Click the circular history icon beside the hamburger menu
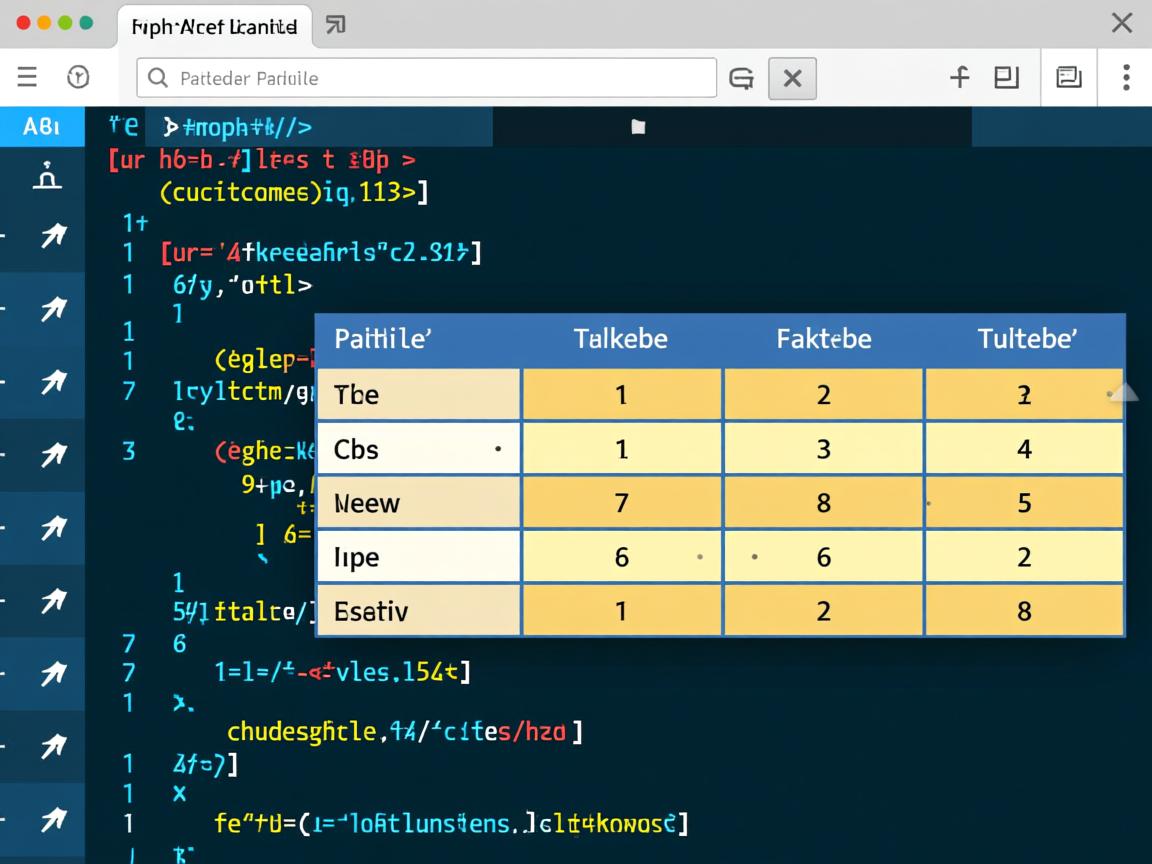This screenshot has height=864, width=1152. point(78,77)
